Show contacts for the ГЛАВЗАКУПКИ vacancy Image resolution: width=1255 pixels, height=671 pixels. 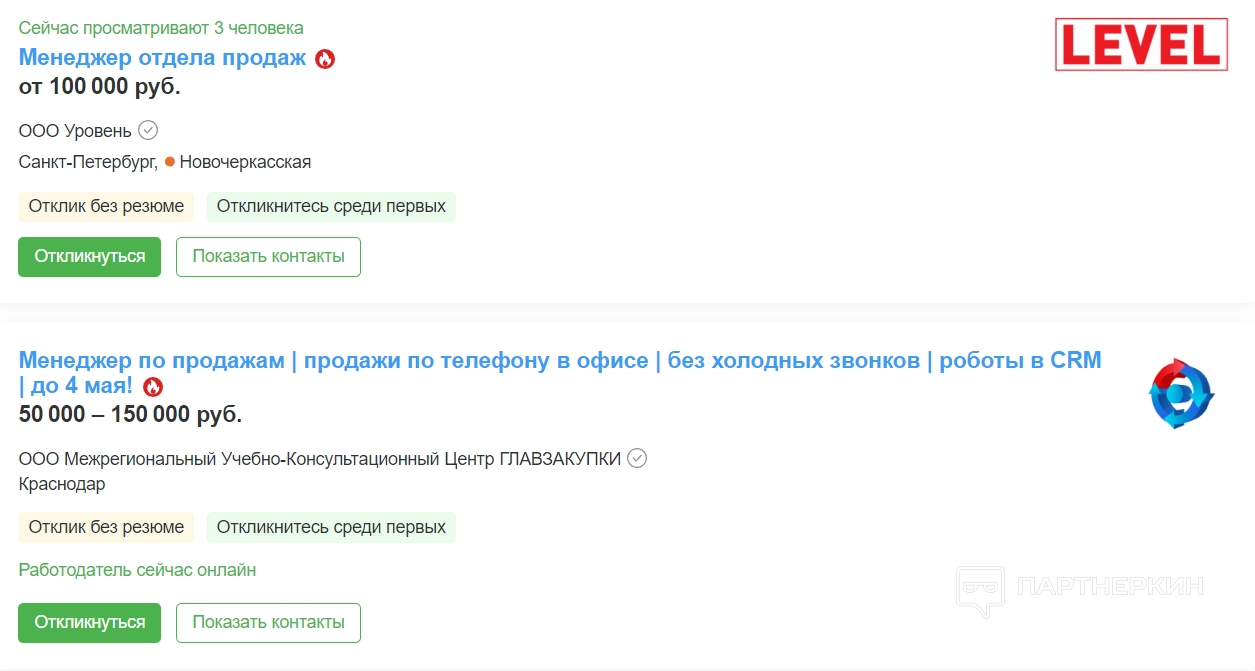click(x=268, y=623)
